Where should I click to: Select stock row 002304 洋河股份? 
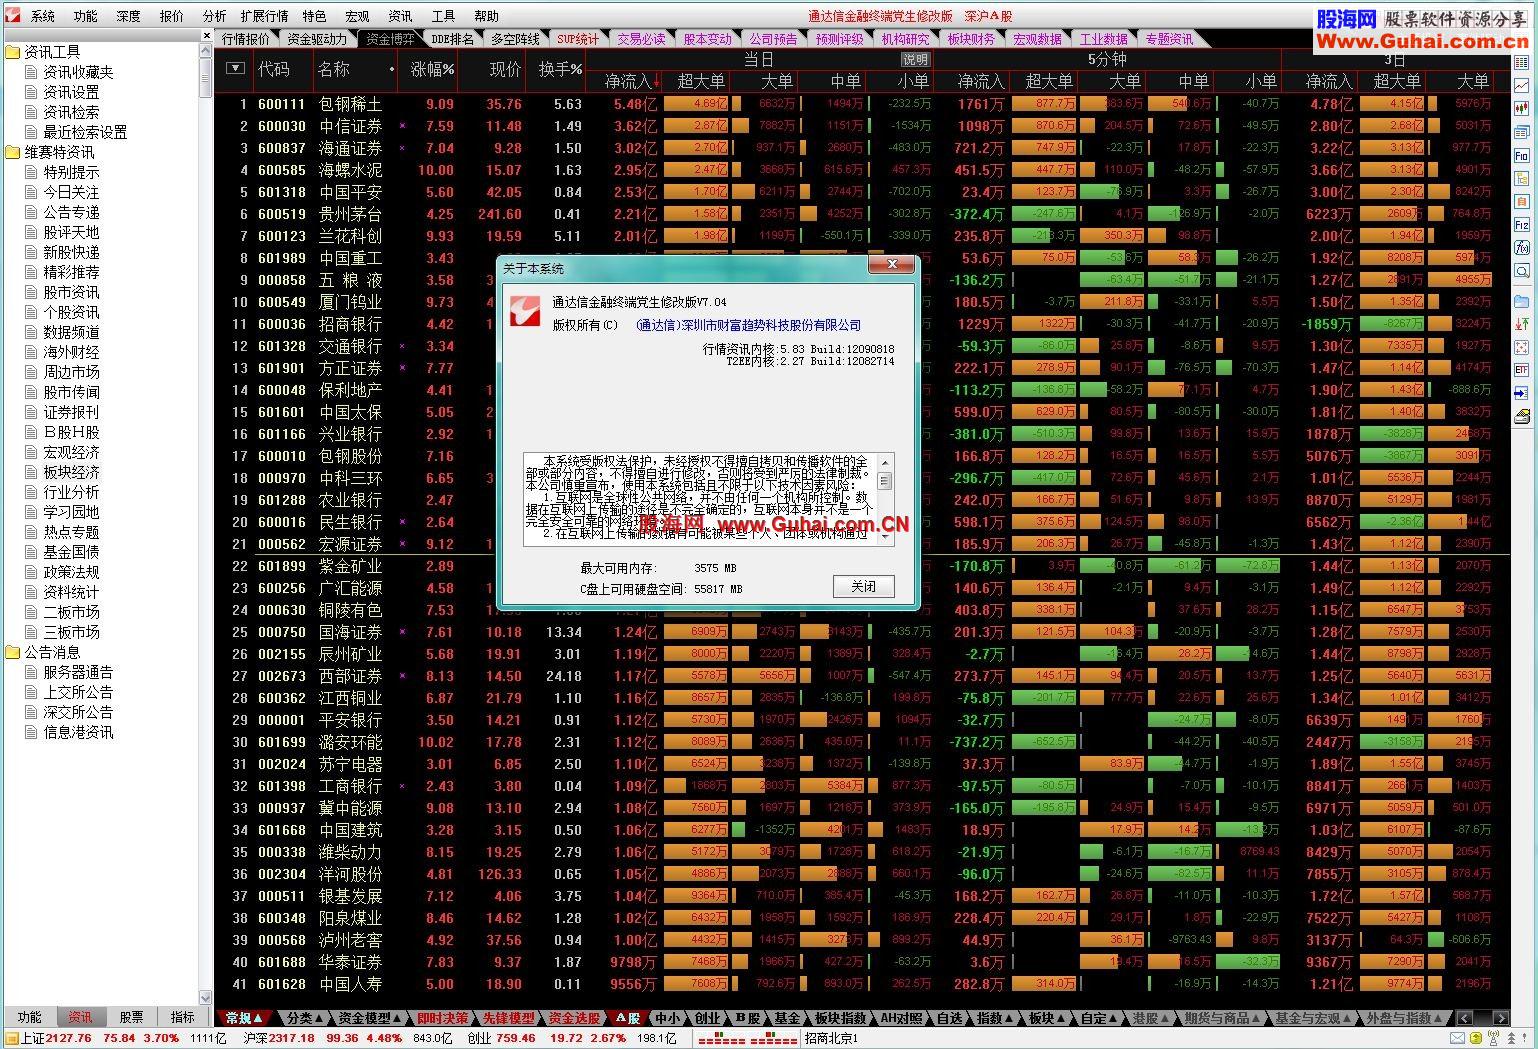tap(862, 874)
